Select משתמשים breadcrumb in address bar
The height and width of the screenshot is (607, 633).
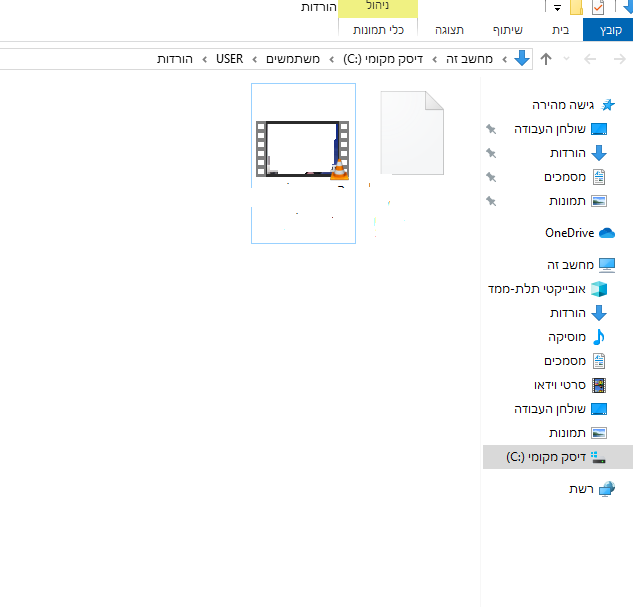(x=293, y=59)
